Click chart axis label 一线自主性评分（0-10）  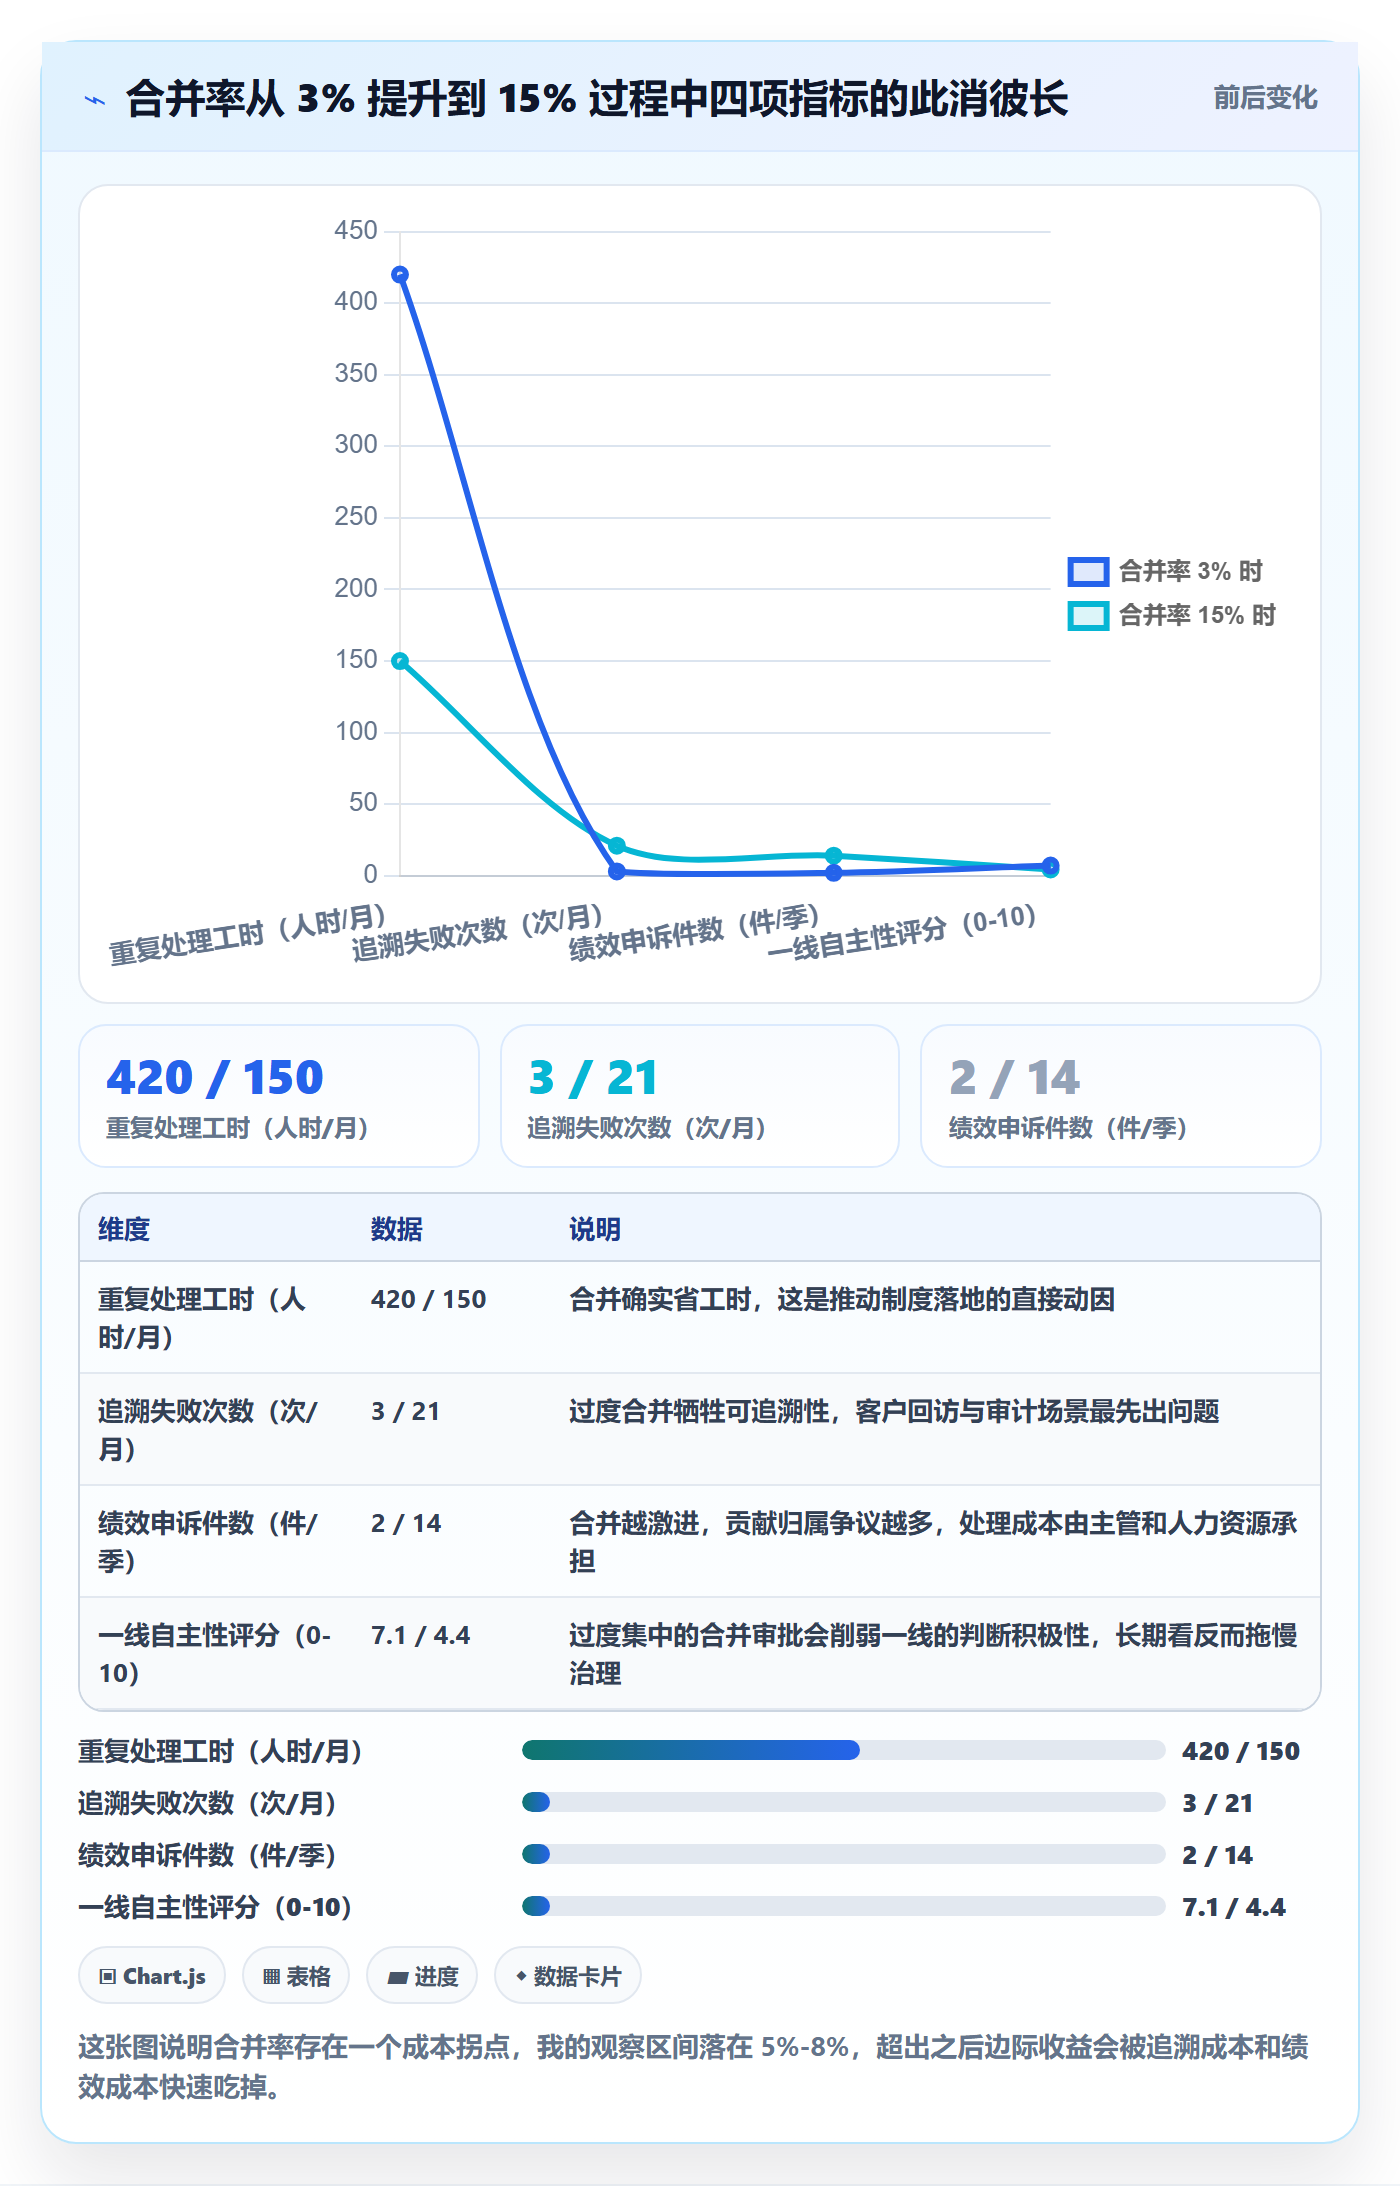pyautogui.click(x=902, y=932)
